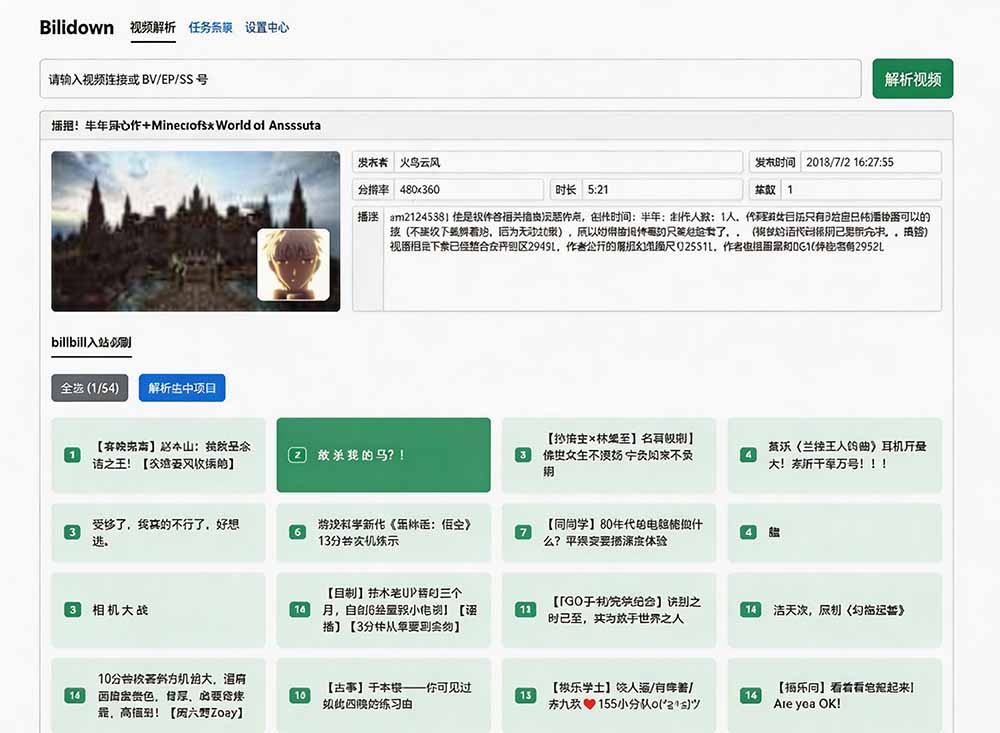Toggle the card with red heart emoji
This screenshot has height=733, width=1000.
tap(609, 695)
